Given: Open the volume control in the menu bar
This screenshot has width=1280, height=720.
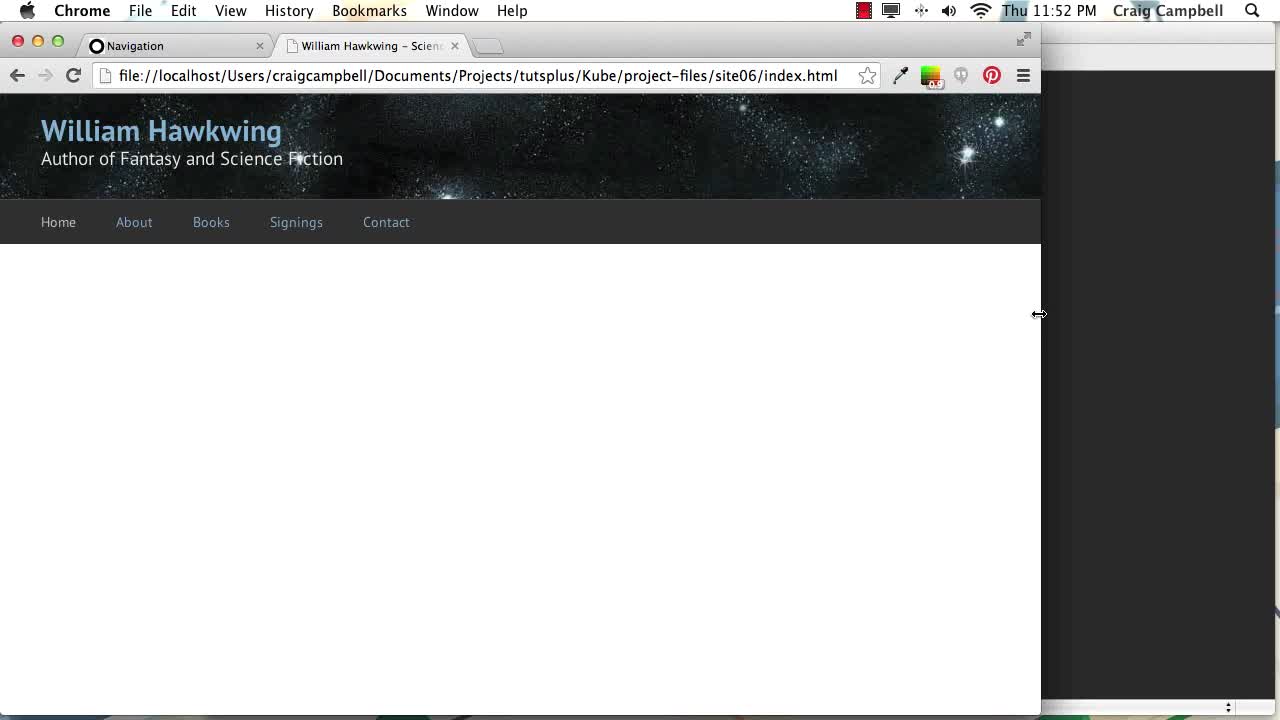Looking at the screenshot, I should [949, 11].
